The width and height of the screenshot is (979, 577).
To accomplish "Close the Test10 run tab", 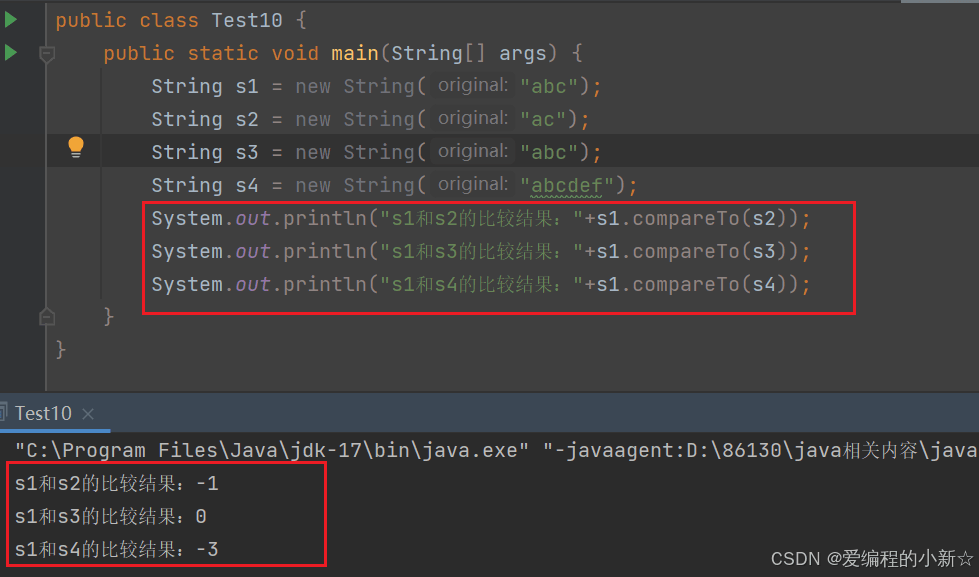I will click(88, 413).
